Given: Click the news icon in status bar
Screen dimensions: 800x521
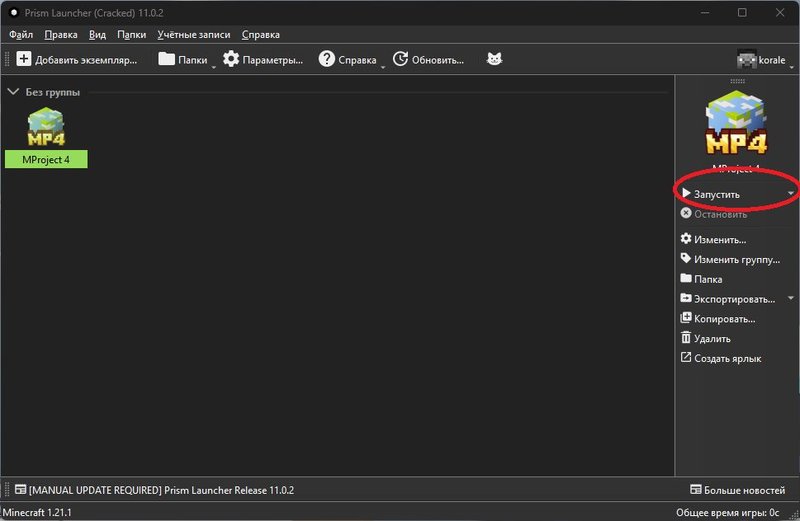Looking at the screenshot, I should coord(20,489).
